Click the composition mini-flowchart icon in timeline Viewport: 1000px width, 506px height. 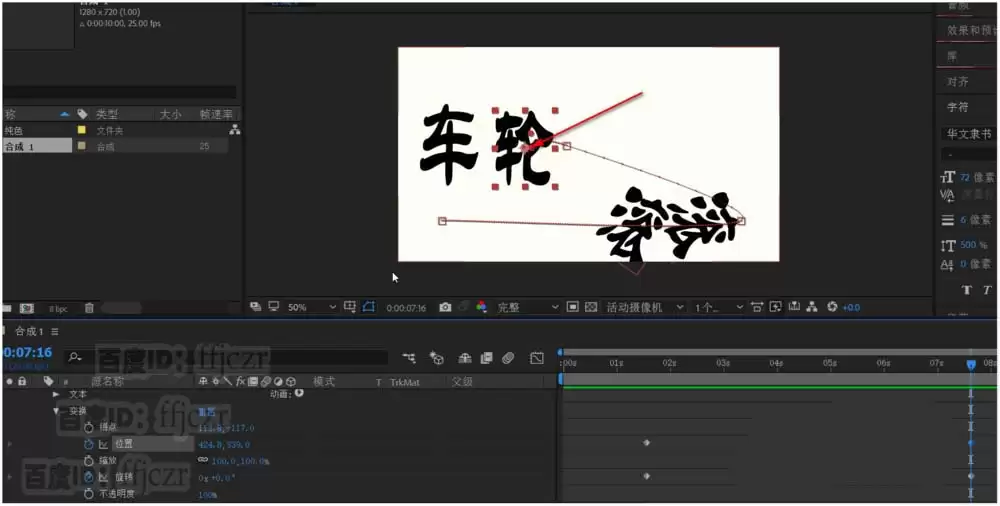coord(409,358)
